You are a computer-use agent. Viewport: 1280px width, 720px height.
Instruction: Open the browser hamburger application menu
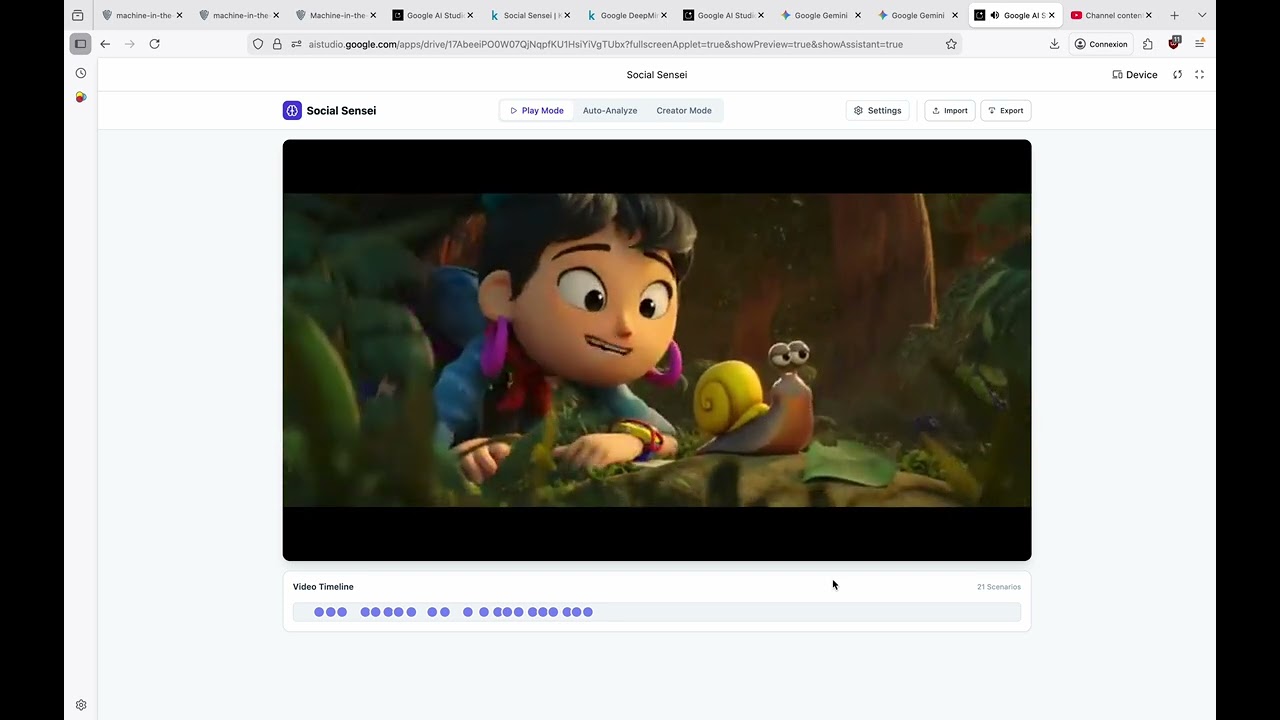1200,44
